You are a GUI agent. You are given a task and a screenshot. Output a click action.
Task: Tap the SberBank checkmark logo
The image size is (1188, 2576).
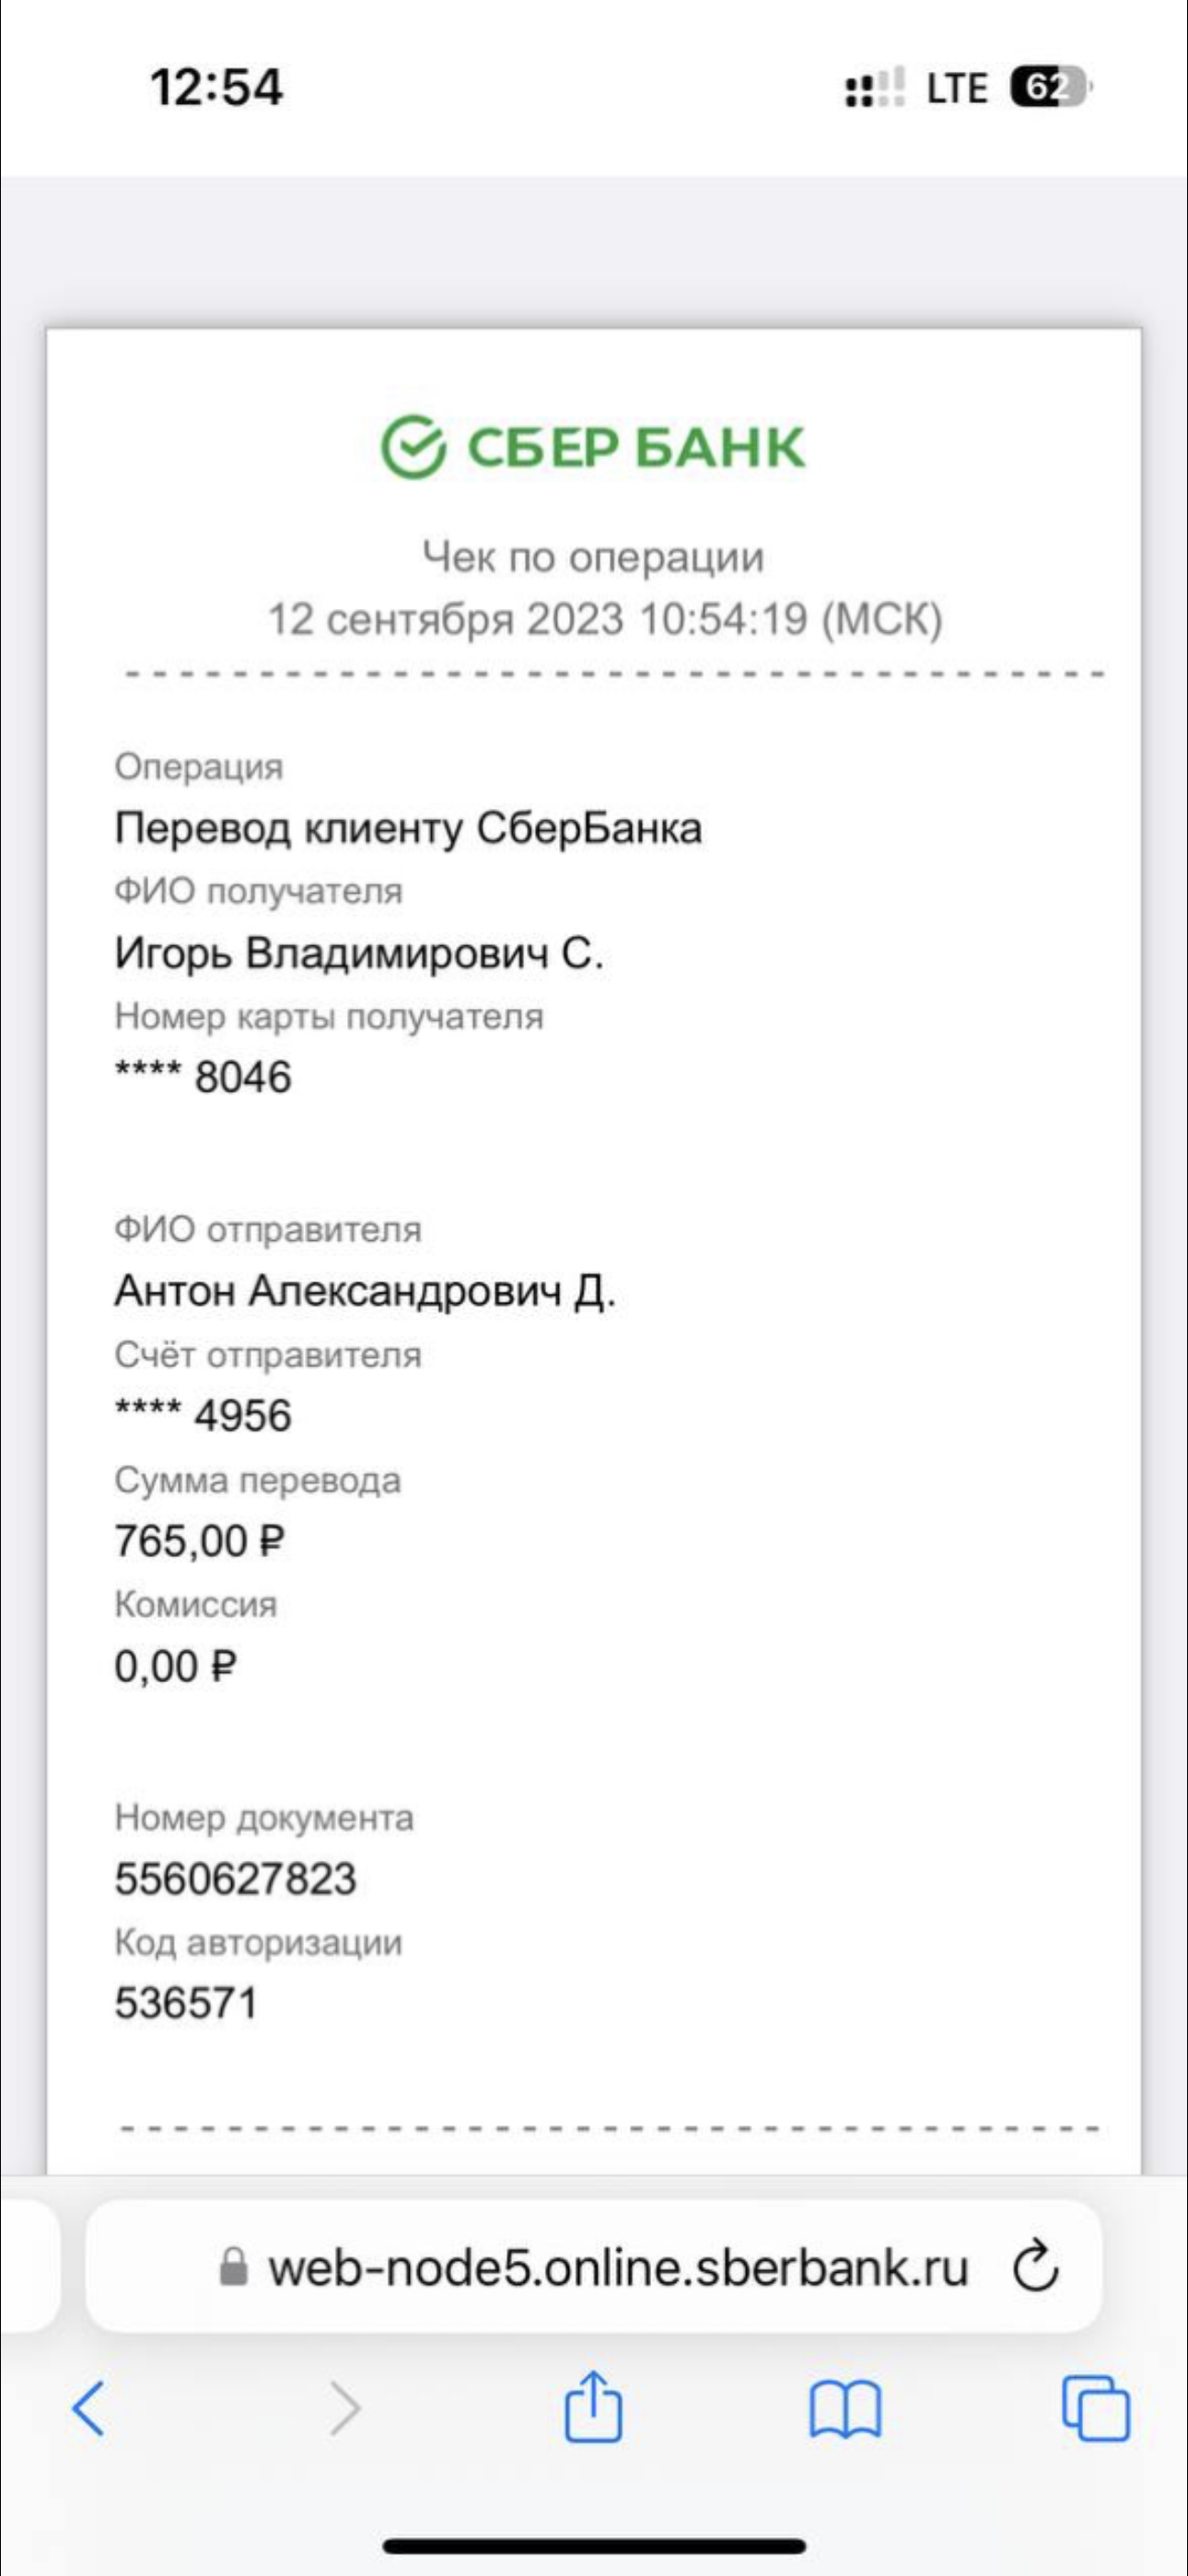pos(413,447)
